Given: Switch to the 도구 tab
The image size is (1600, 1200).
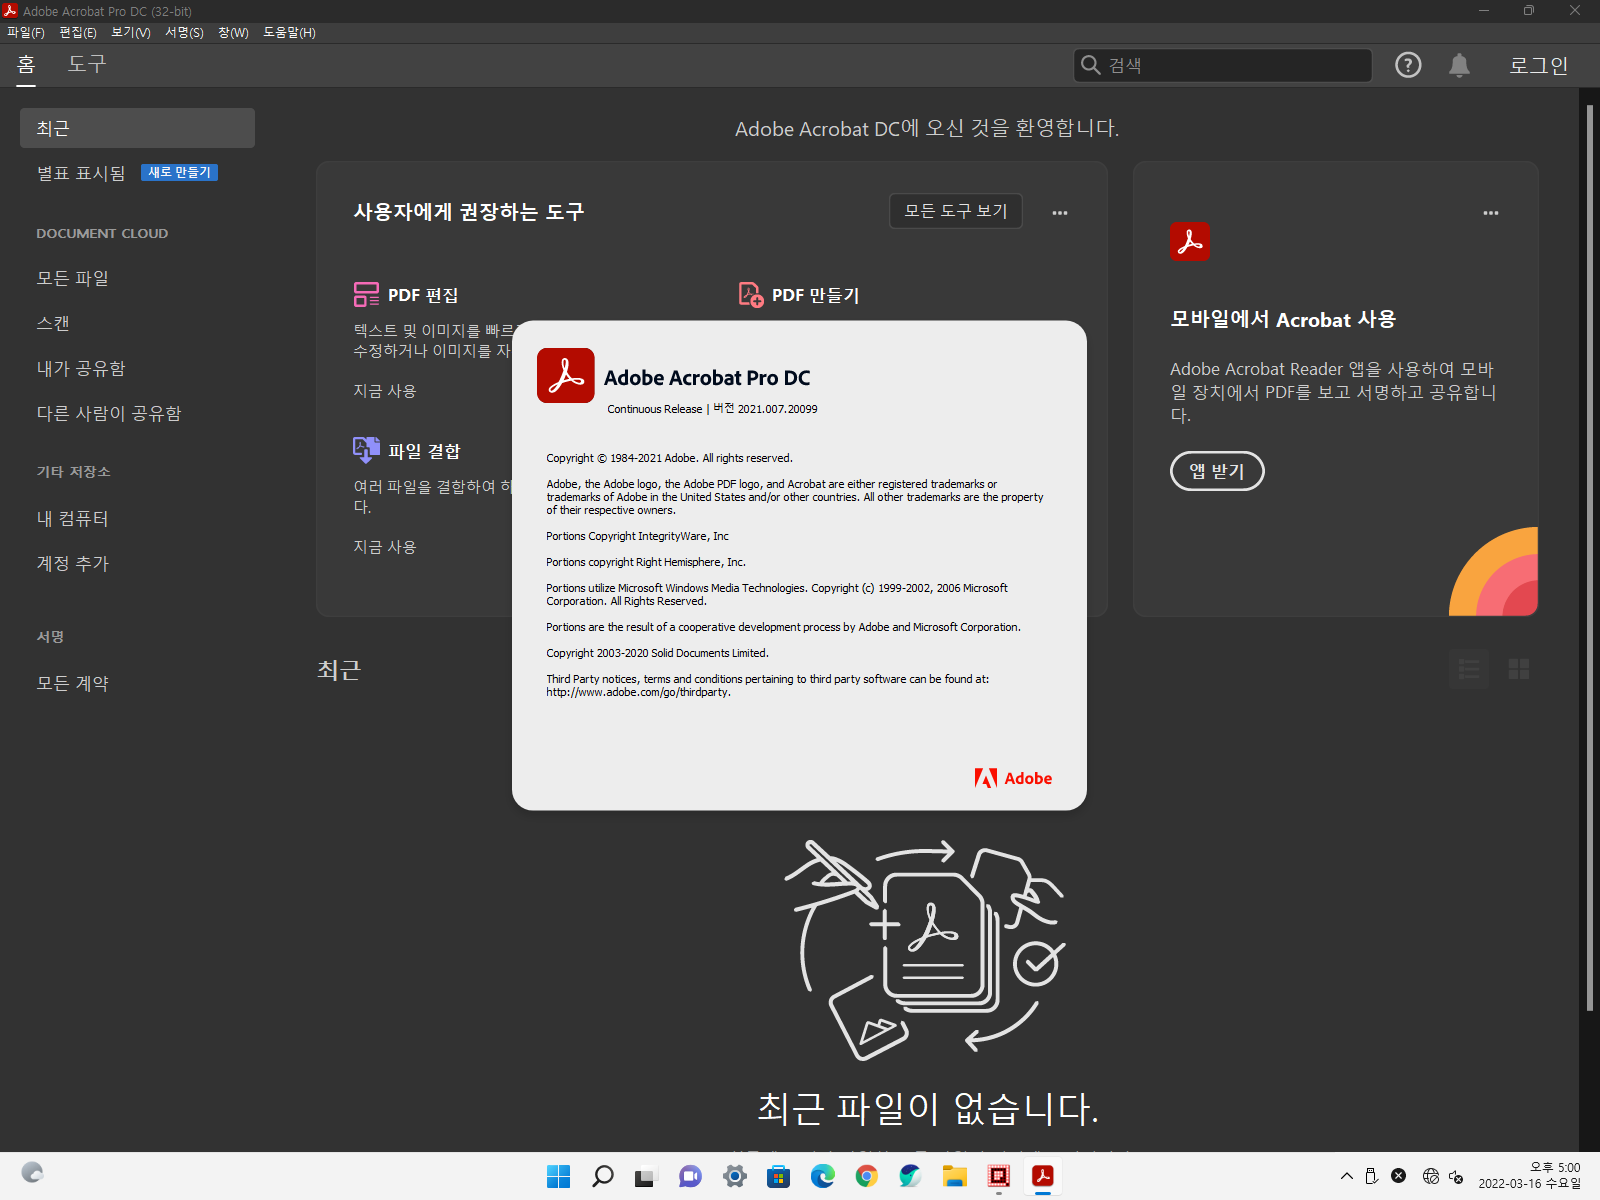Looking at the screenshot, I should [x=86, y=65].
